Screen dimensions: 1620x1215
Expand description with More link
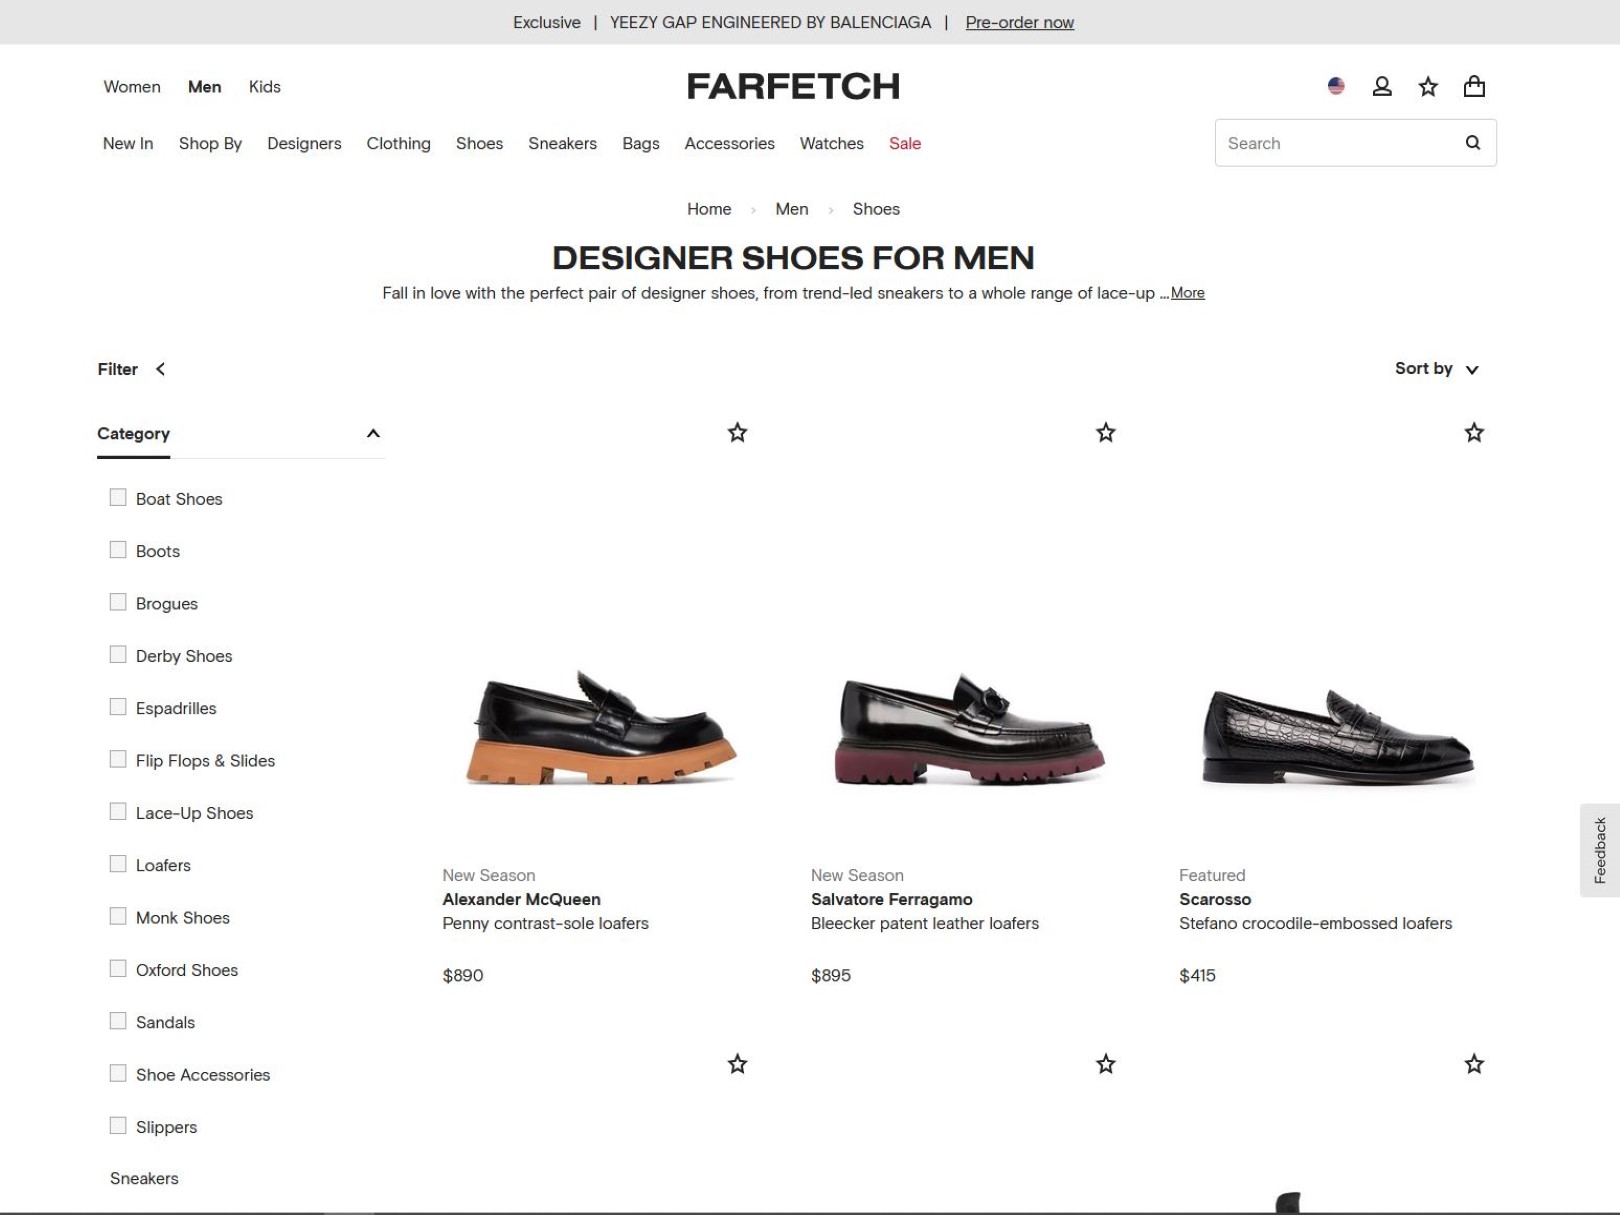tap(1187, 293)
